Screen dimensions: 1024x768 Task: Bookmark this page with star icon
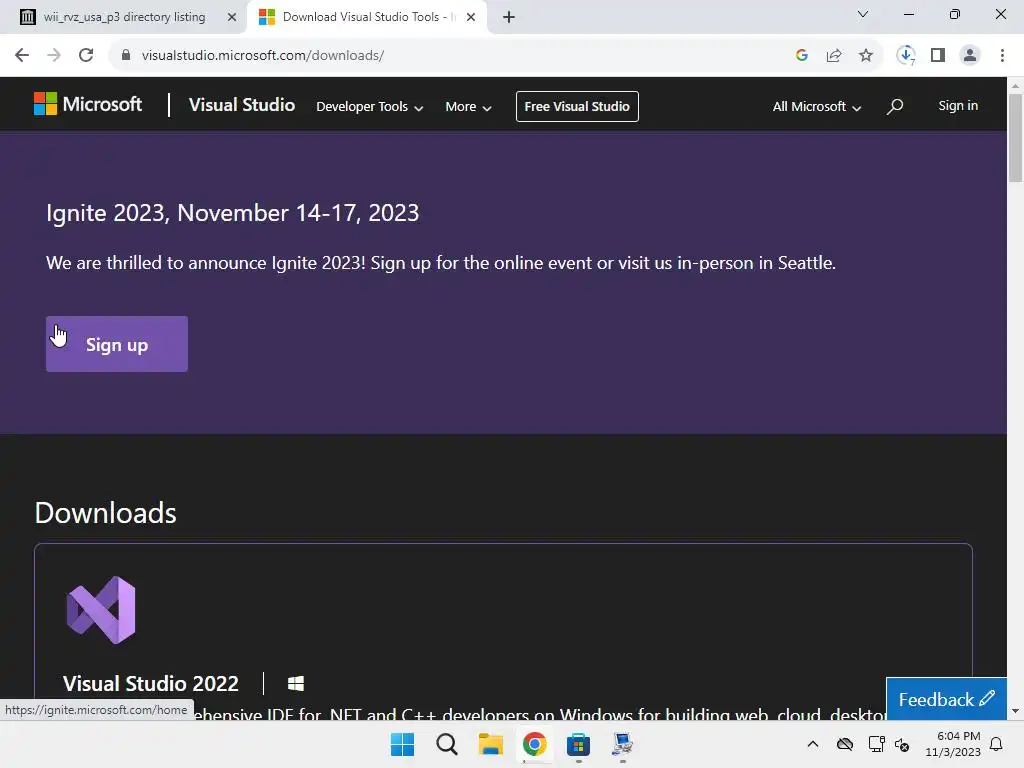(x=866, y=56)
